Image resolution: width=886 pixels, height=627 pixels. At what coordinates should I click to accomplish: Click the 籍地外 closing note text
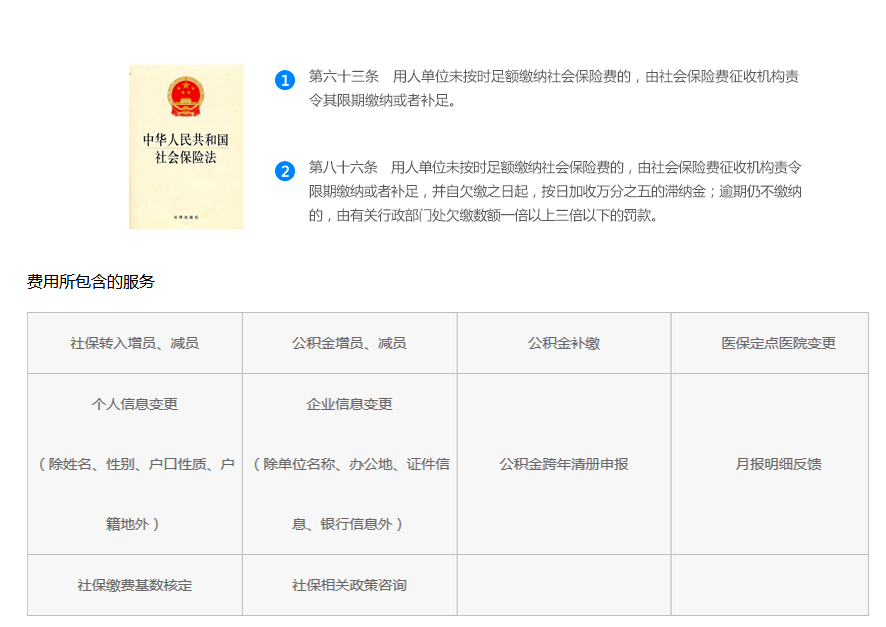133,524
